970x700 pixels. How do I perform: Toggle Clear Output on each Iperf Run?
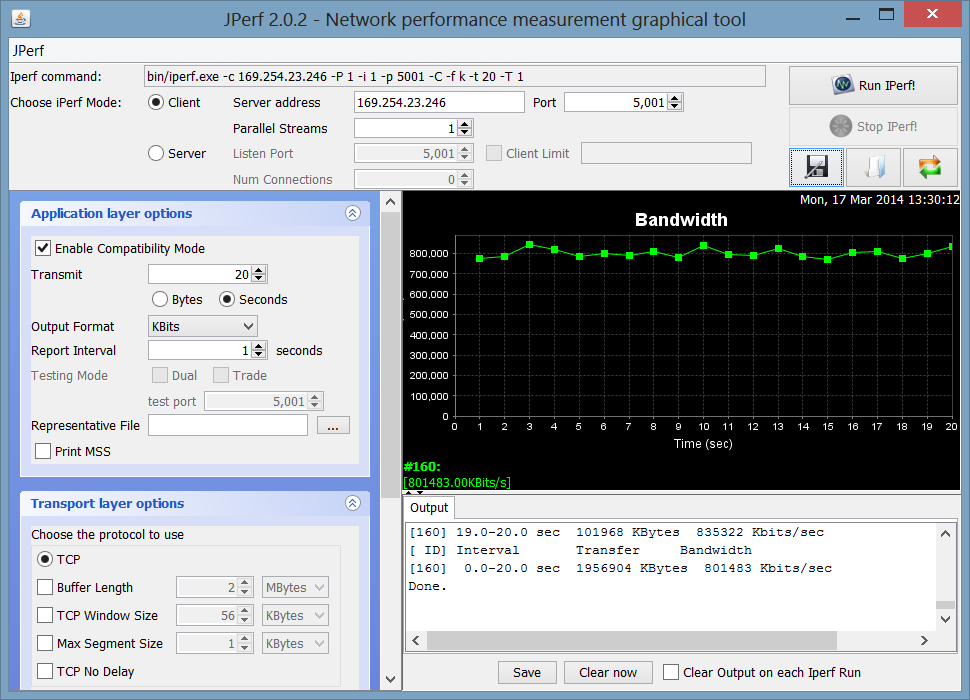tap(671, 672)
